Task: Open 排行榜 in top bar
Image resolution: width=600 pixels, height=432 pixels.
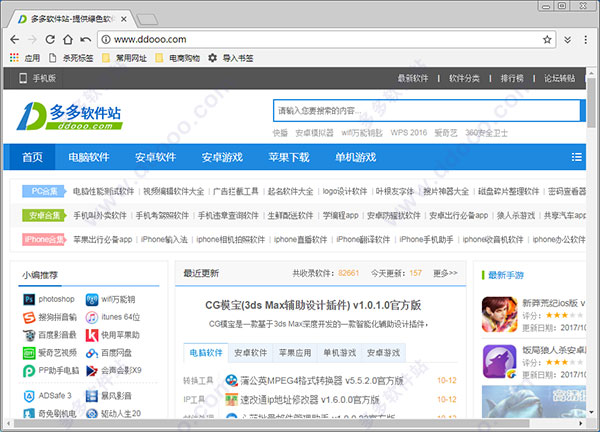Action: (512, 78)
